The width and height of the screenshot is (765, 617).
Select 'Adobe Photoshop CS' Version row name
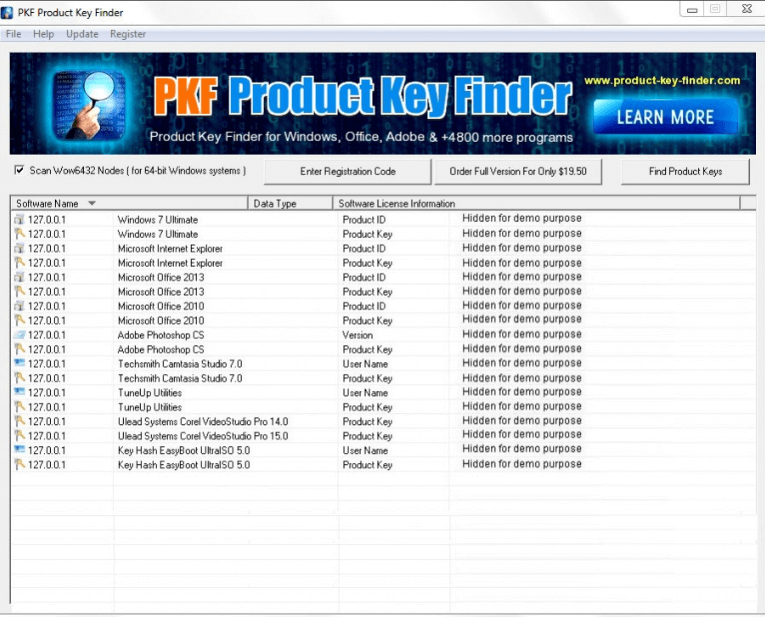(161, 335)
